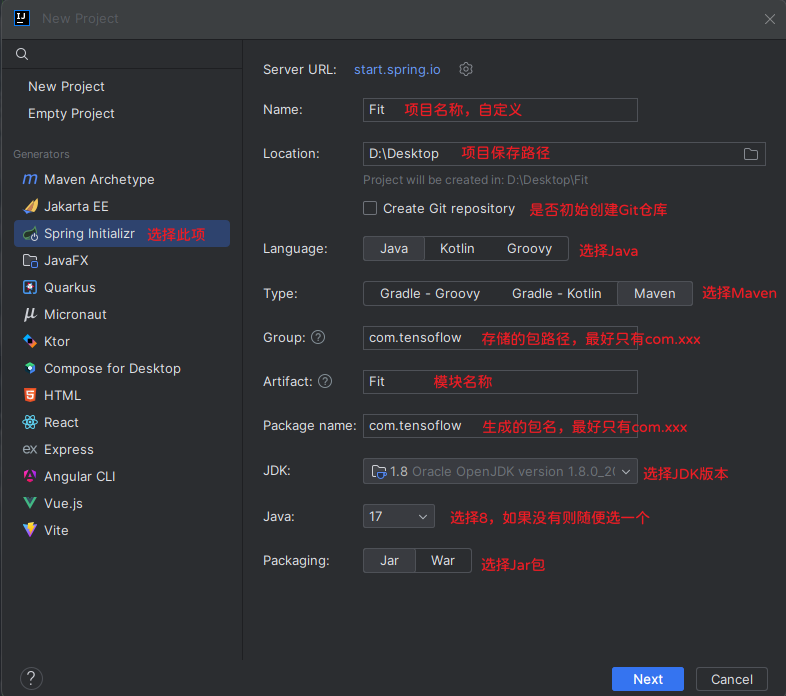Viewport: 786px width, 696px height.
Task: Click the search magnifier icon
Action: (x=22, y=54)
